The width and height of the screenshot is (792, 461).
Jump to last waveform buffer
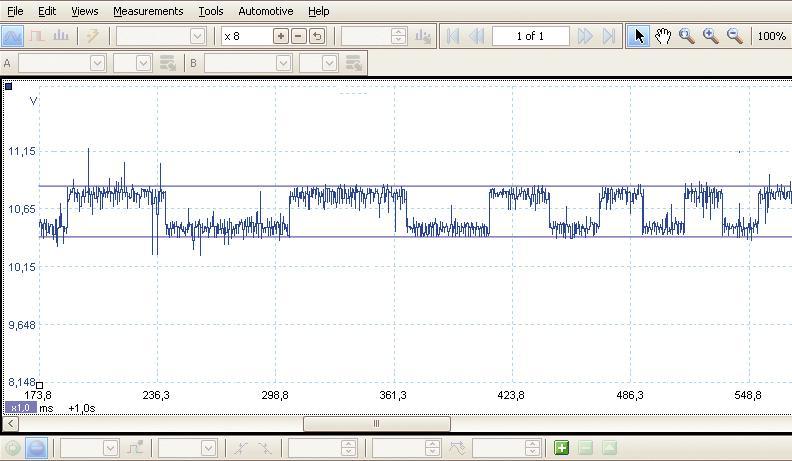[609, 36]
